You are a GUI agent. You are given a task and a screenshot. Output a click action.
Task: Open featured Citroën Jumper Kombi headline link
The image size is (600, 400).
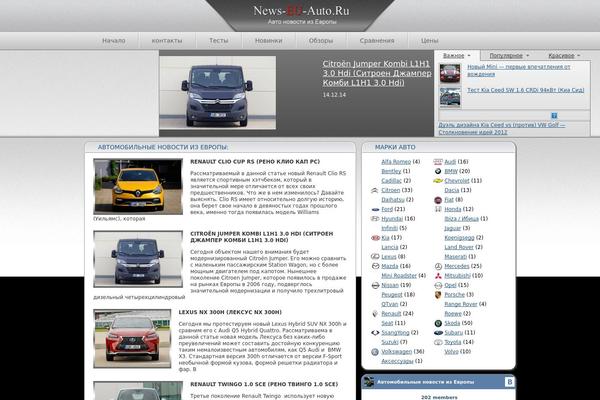[x=377, y=73]
